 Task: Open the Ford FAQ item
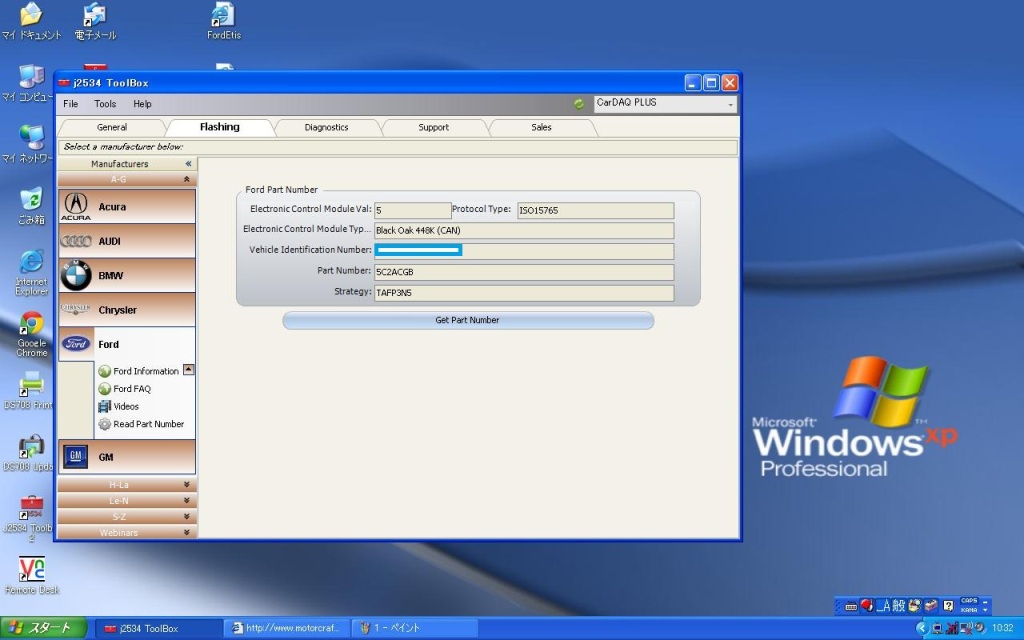tap(125, 389)
